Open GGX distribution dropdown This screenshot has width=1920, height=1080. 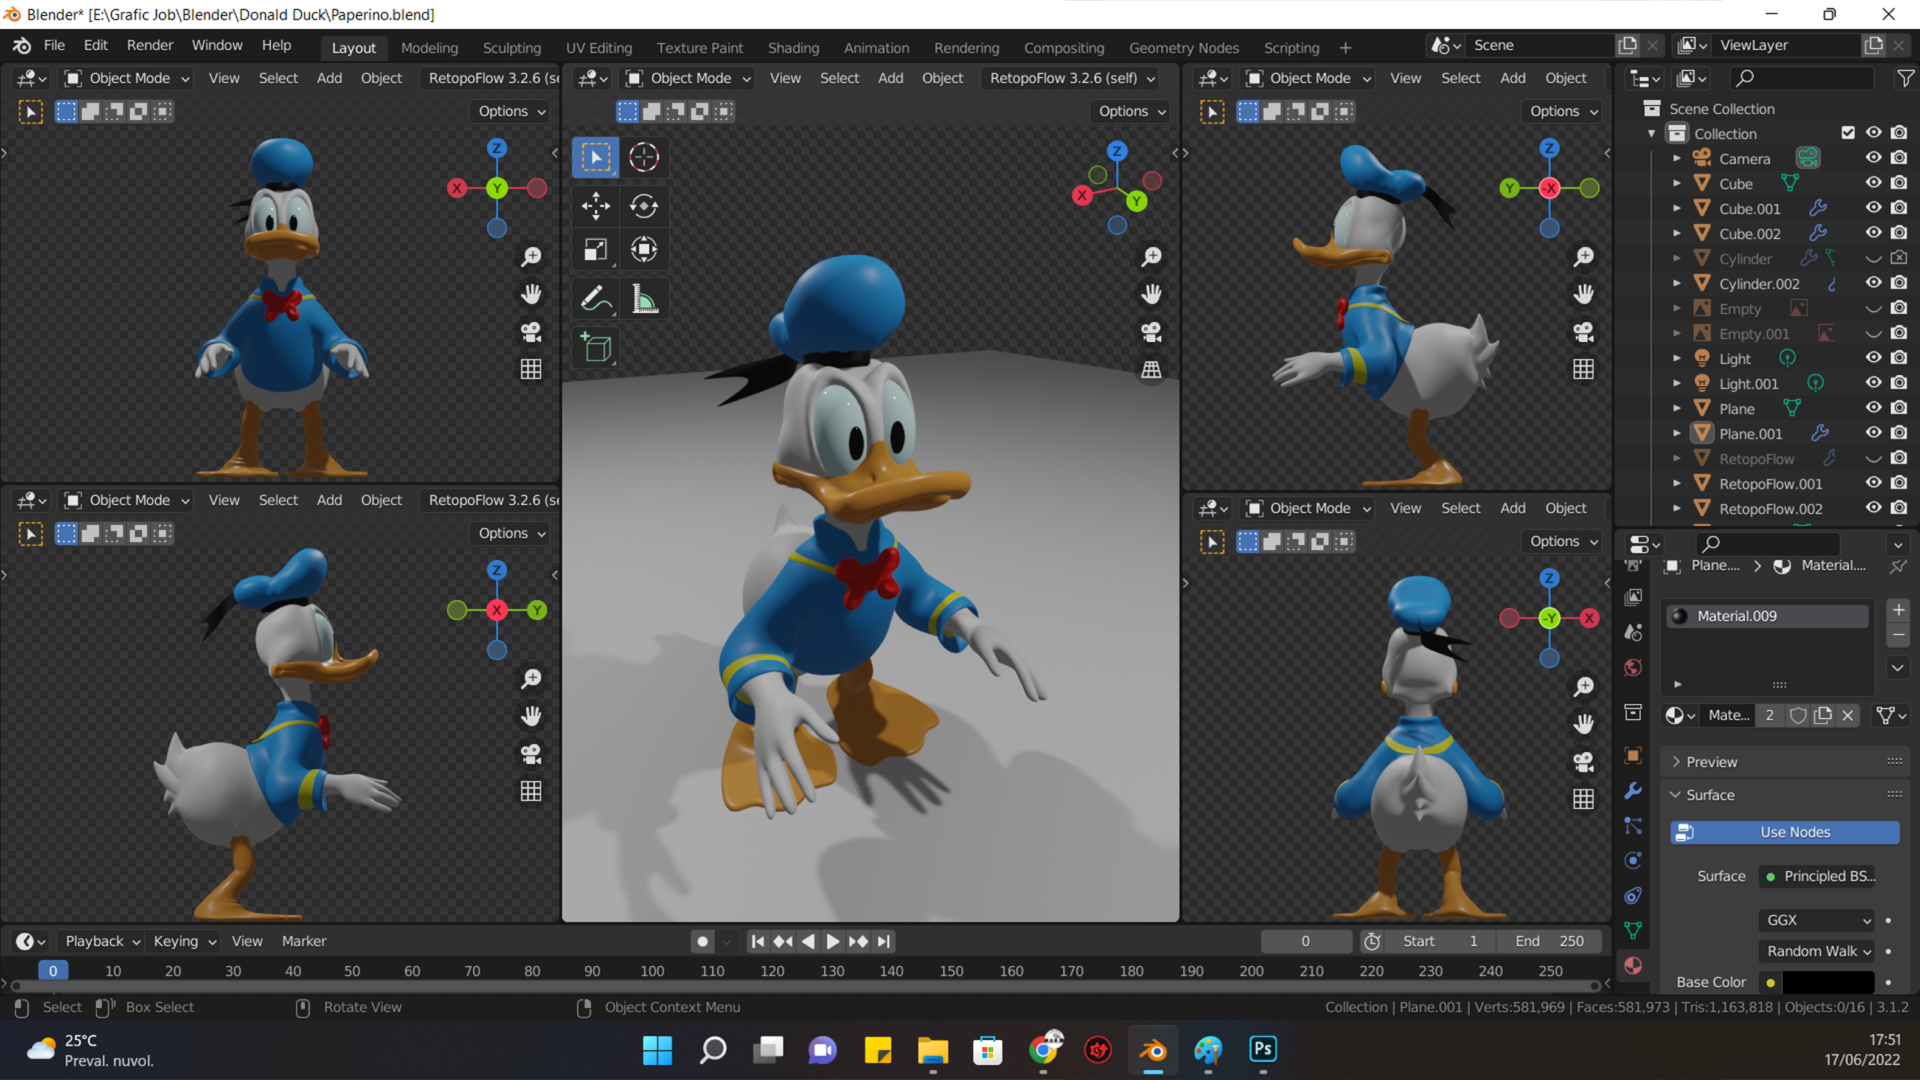point(1817,920)
